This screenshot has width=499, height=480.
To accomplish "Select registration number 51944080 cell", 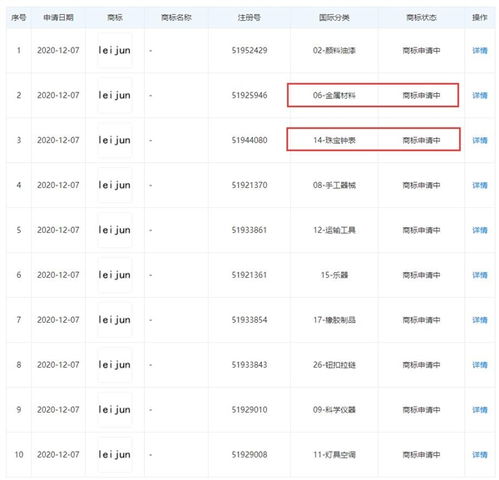I will [x=249, y=140].
